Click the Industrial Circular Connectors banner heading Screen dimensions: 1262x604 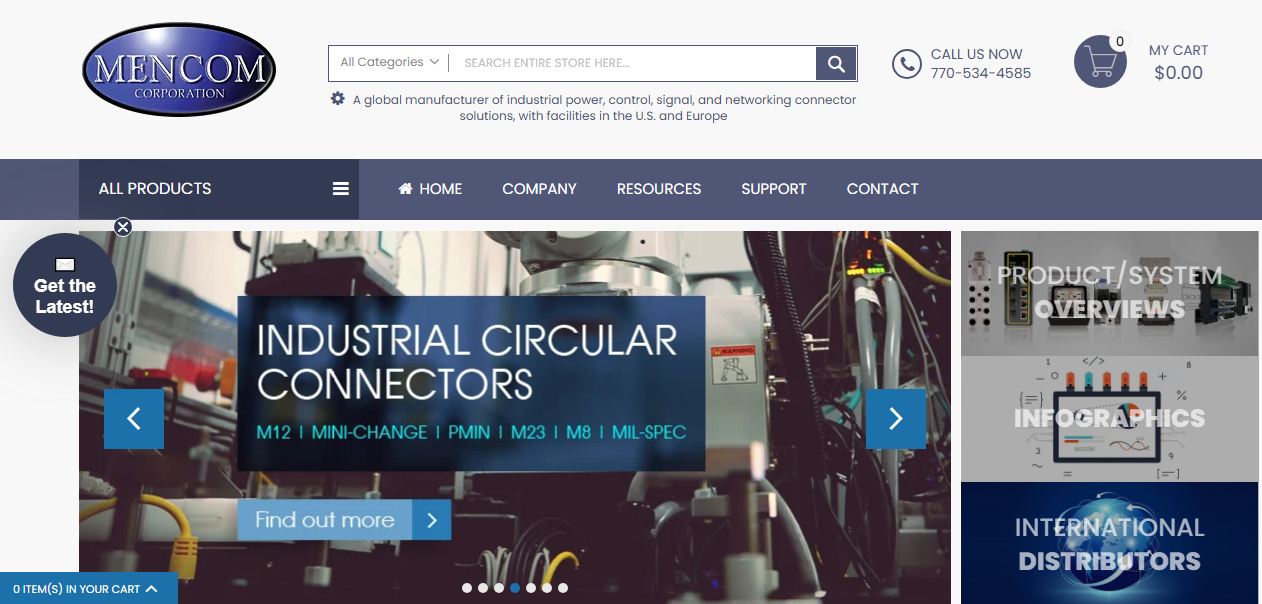(x=467, y=362)
